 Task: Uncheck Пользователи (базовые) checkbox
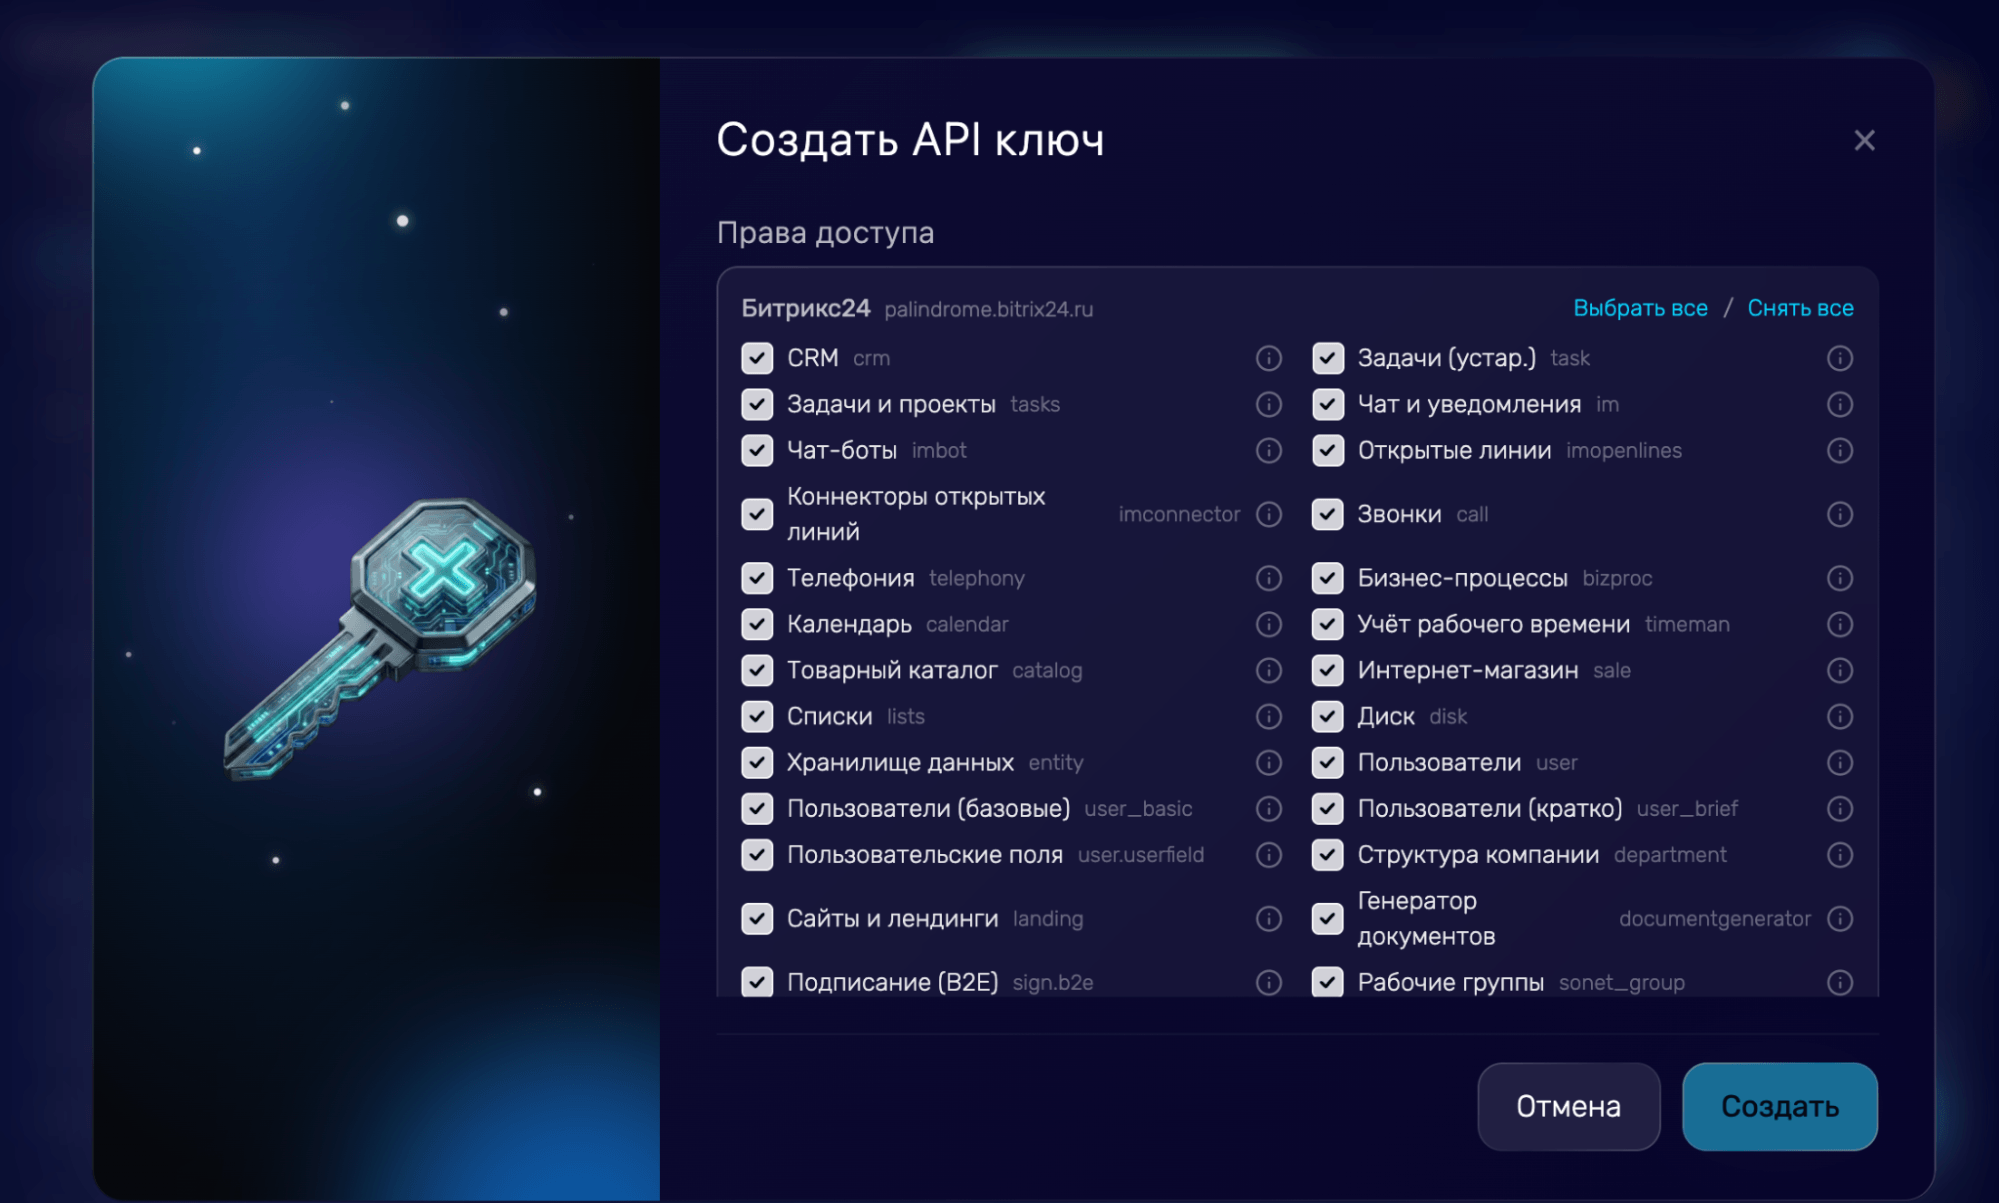757,808
